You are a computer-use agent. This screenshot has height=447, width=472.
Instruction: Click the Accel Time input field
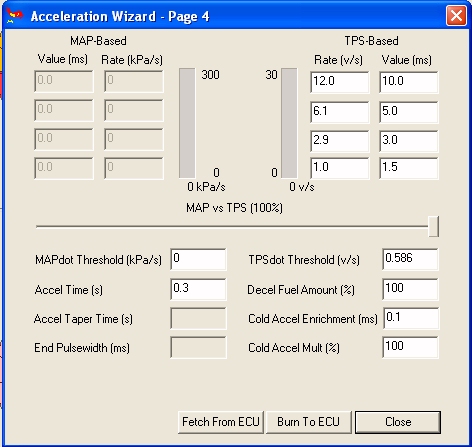pos(198,289)
